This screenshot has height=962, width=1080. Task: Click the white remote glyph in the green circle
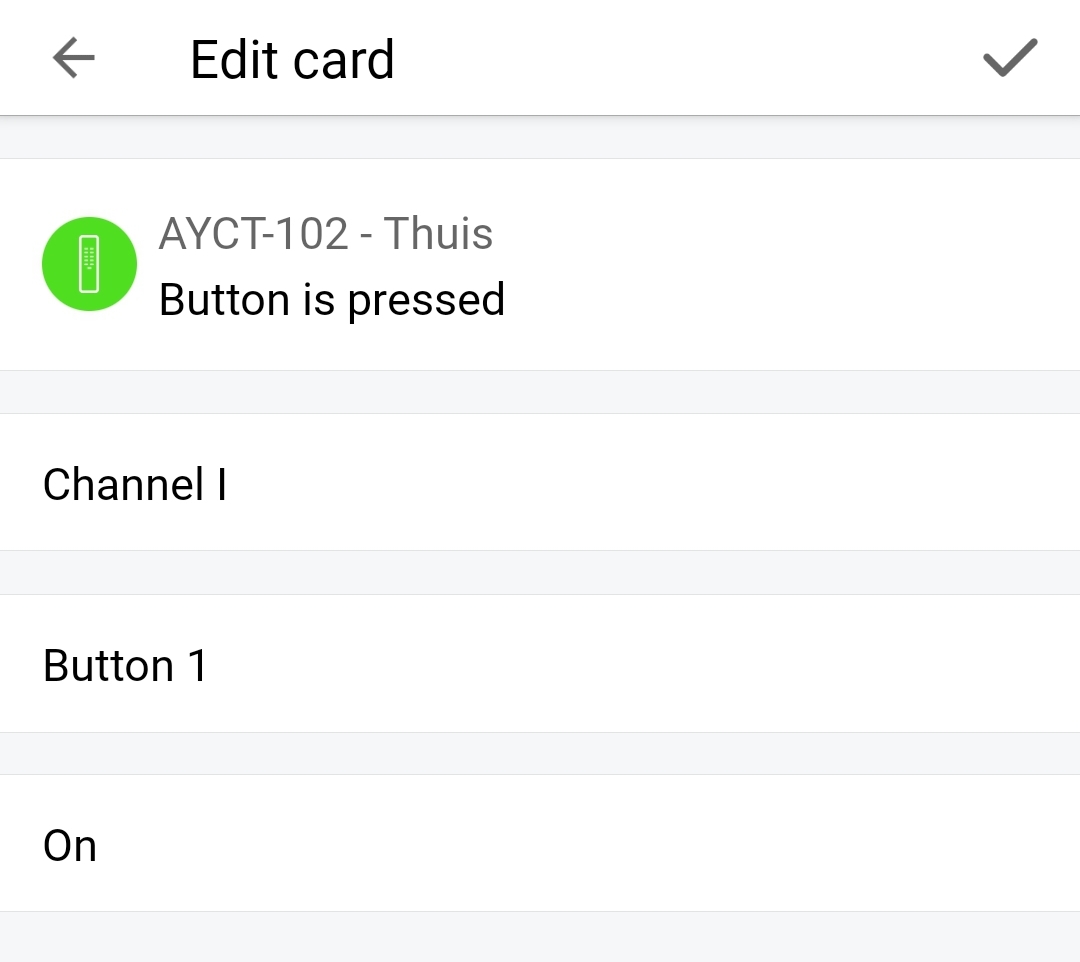tap(89, 264)
